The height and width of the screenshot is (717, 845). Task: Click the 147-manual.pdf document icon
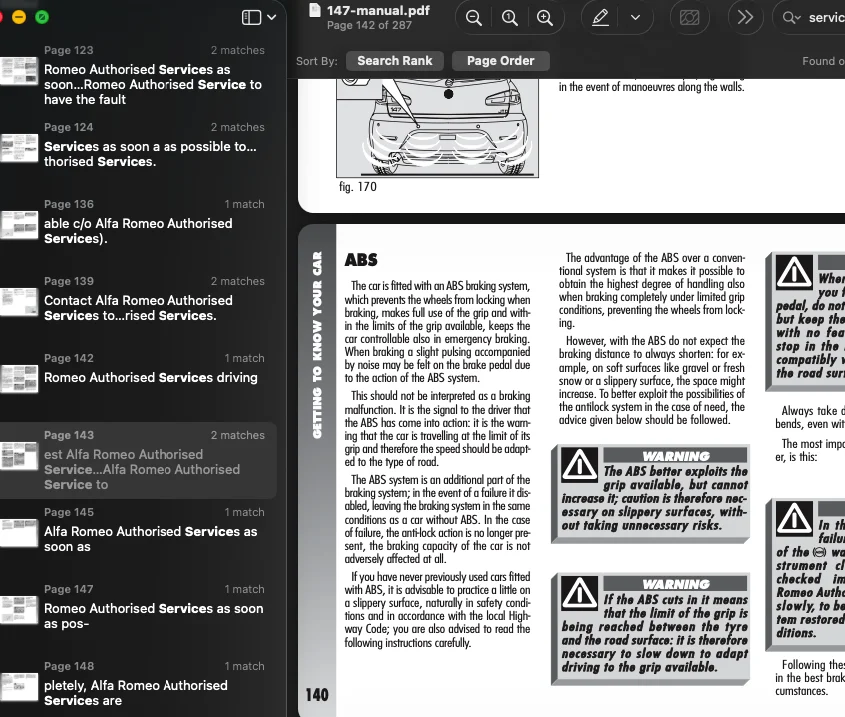coord(315,10)
